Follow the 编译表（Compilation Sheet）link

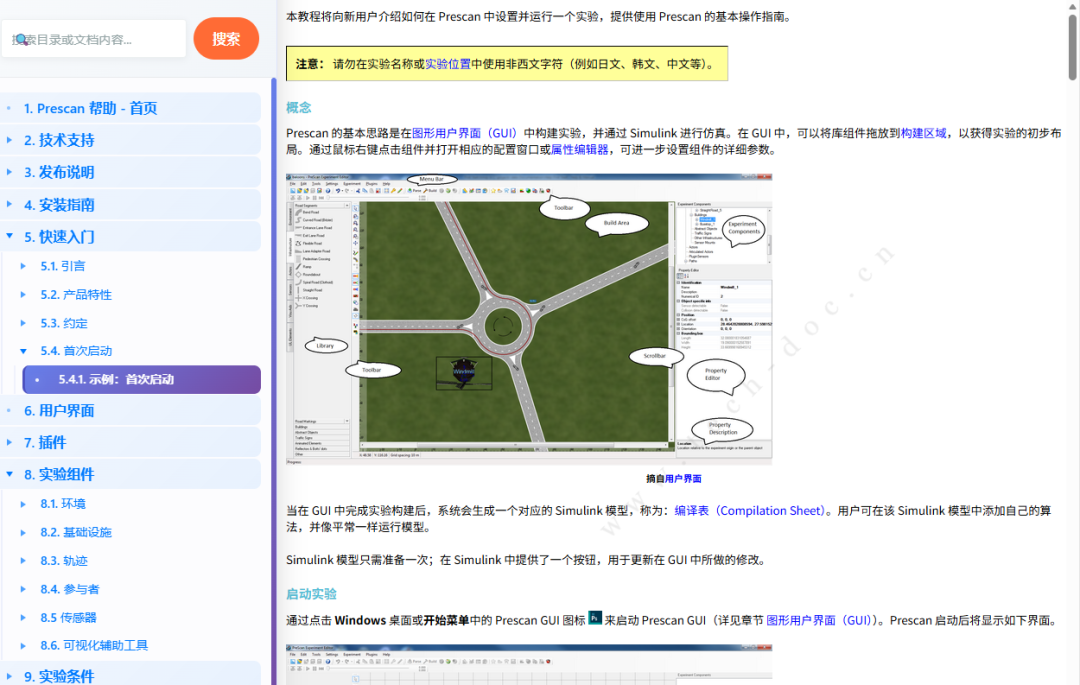(749, 511)
